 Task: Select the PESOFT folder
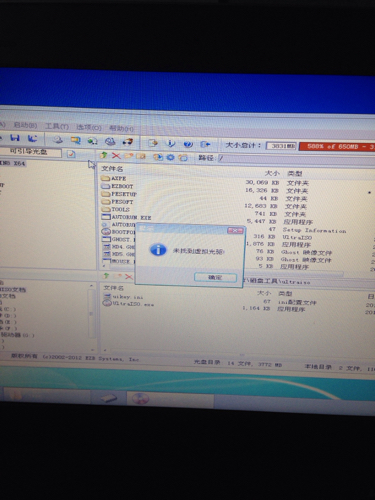point(117,202)
